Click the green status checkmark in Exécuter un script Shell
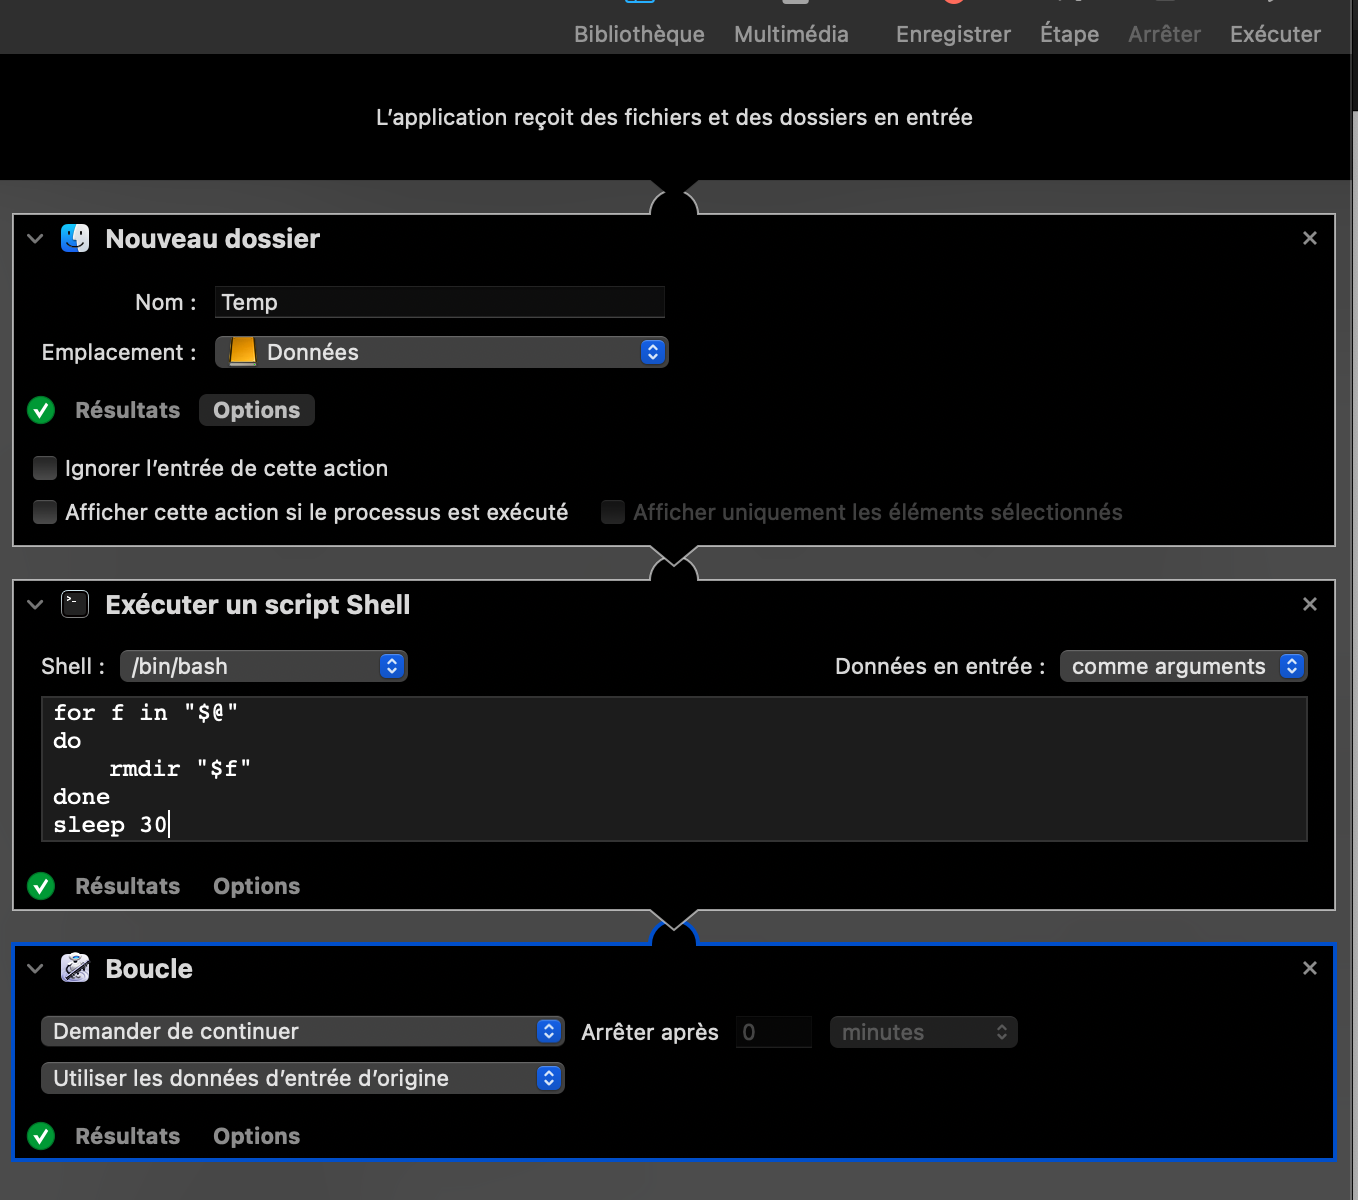The height and width of the screenshot is (1200, 1358). click(x=41, y=886)
